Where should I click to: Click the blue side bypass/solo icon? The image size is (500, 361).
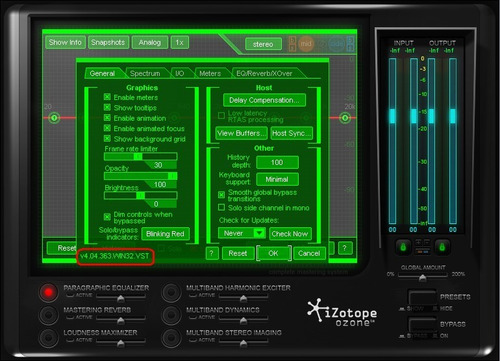[350, 44]
